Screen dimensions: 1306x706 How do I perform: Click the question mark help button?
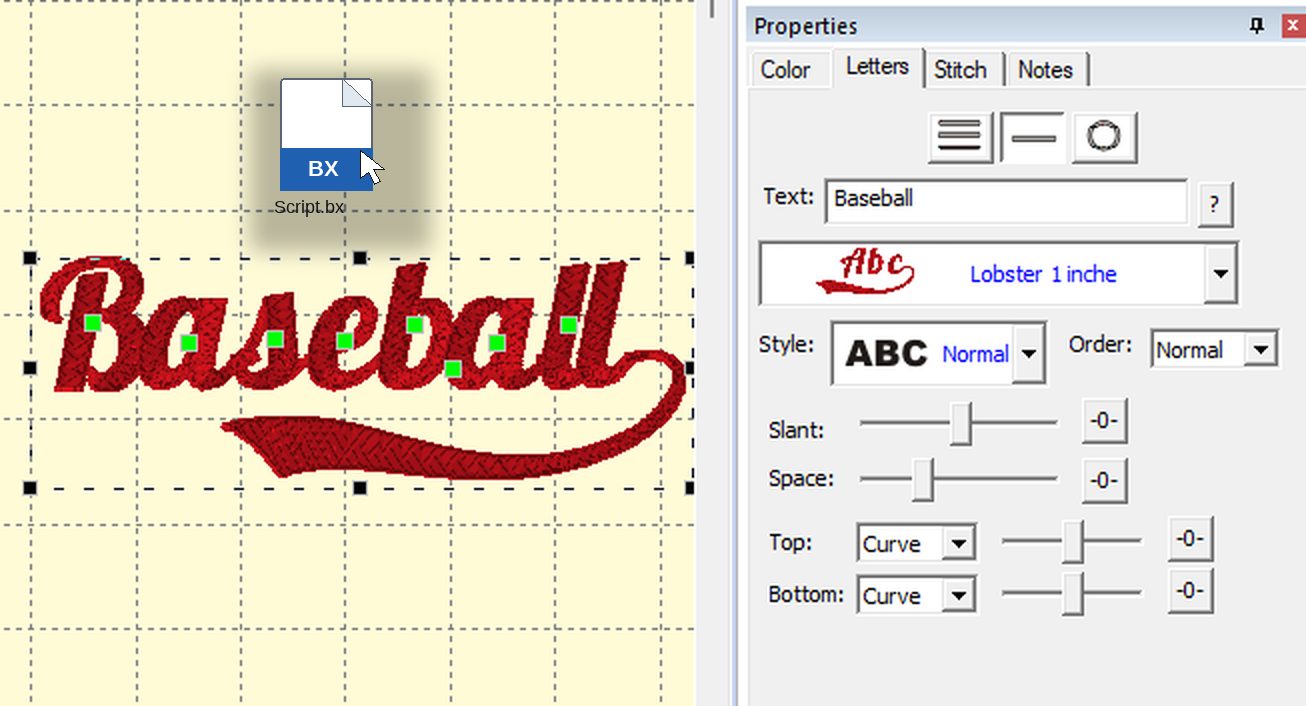pos(1214,205)
